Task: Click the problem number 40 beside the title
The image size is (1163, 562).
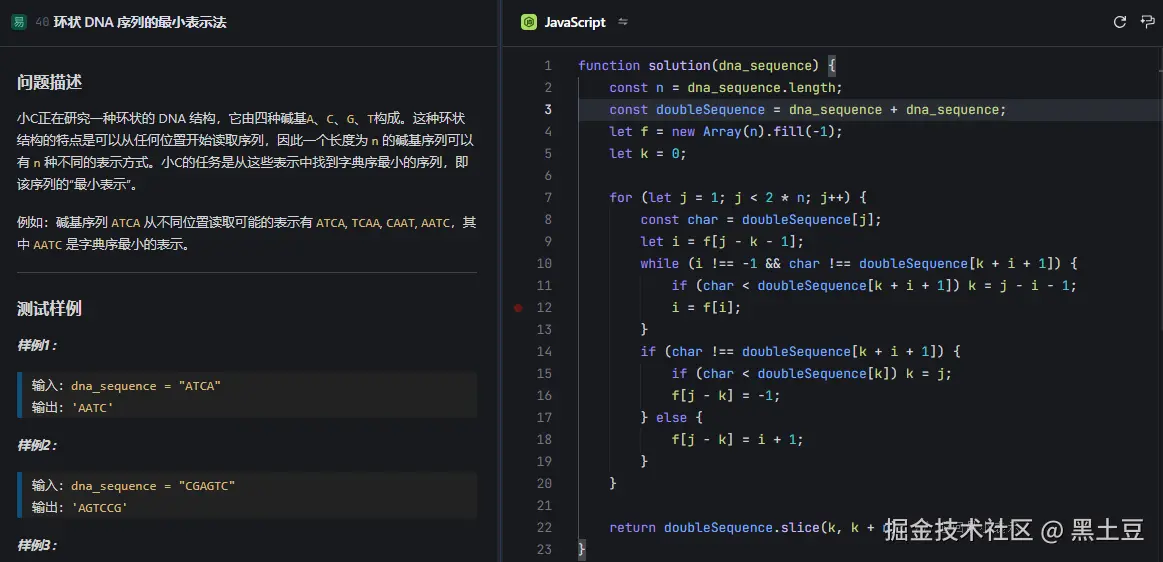Action: pos(42,22)
